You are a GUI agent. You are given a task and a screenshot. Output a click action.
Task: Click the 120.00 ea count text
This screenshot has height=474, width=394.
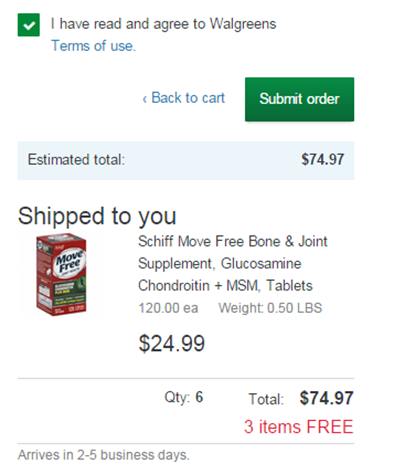click(168, 308)
